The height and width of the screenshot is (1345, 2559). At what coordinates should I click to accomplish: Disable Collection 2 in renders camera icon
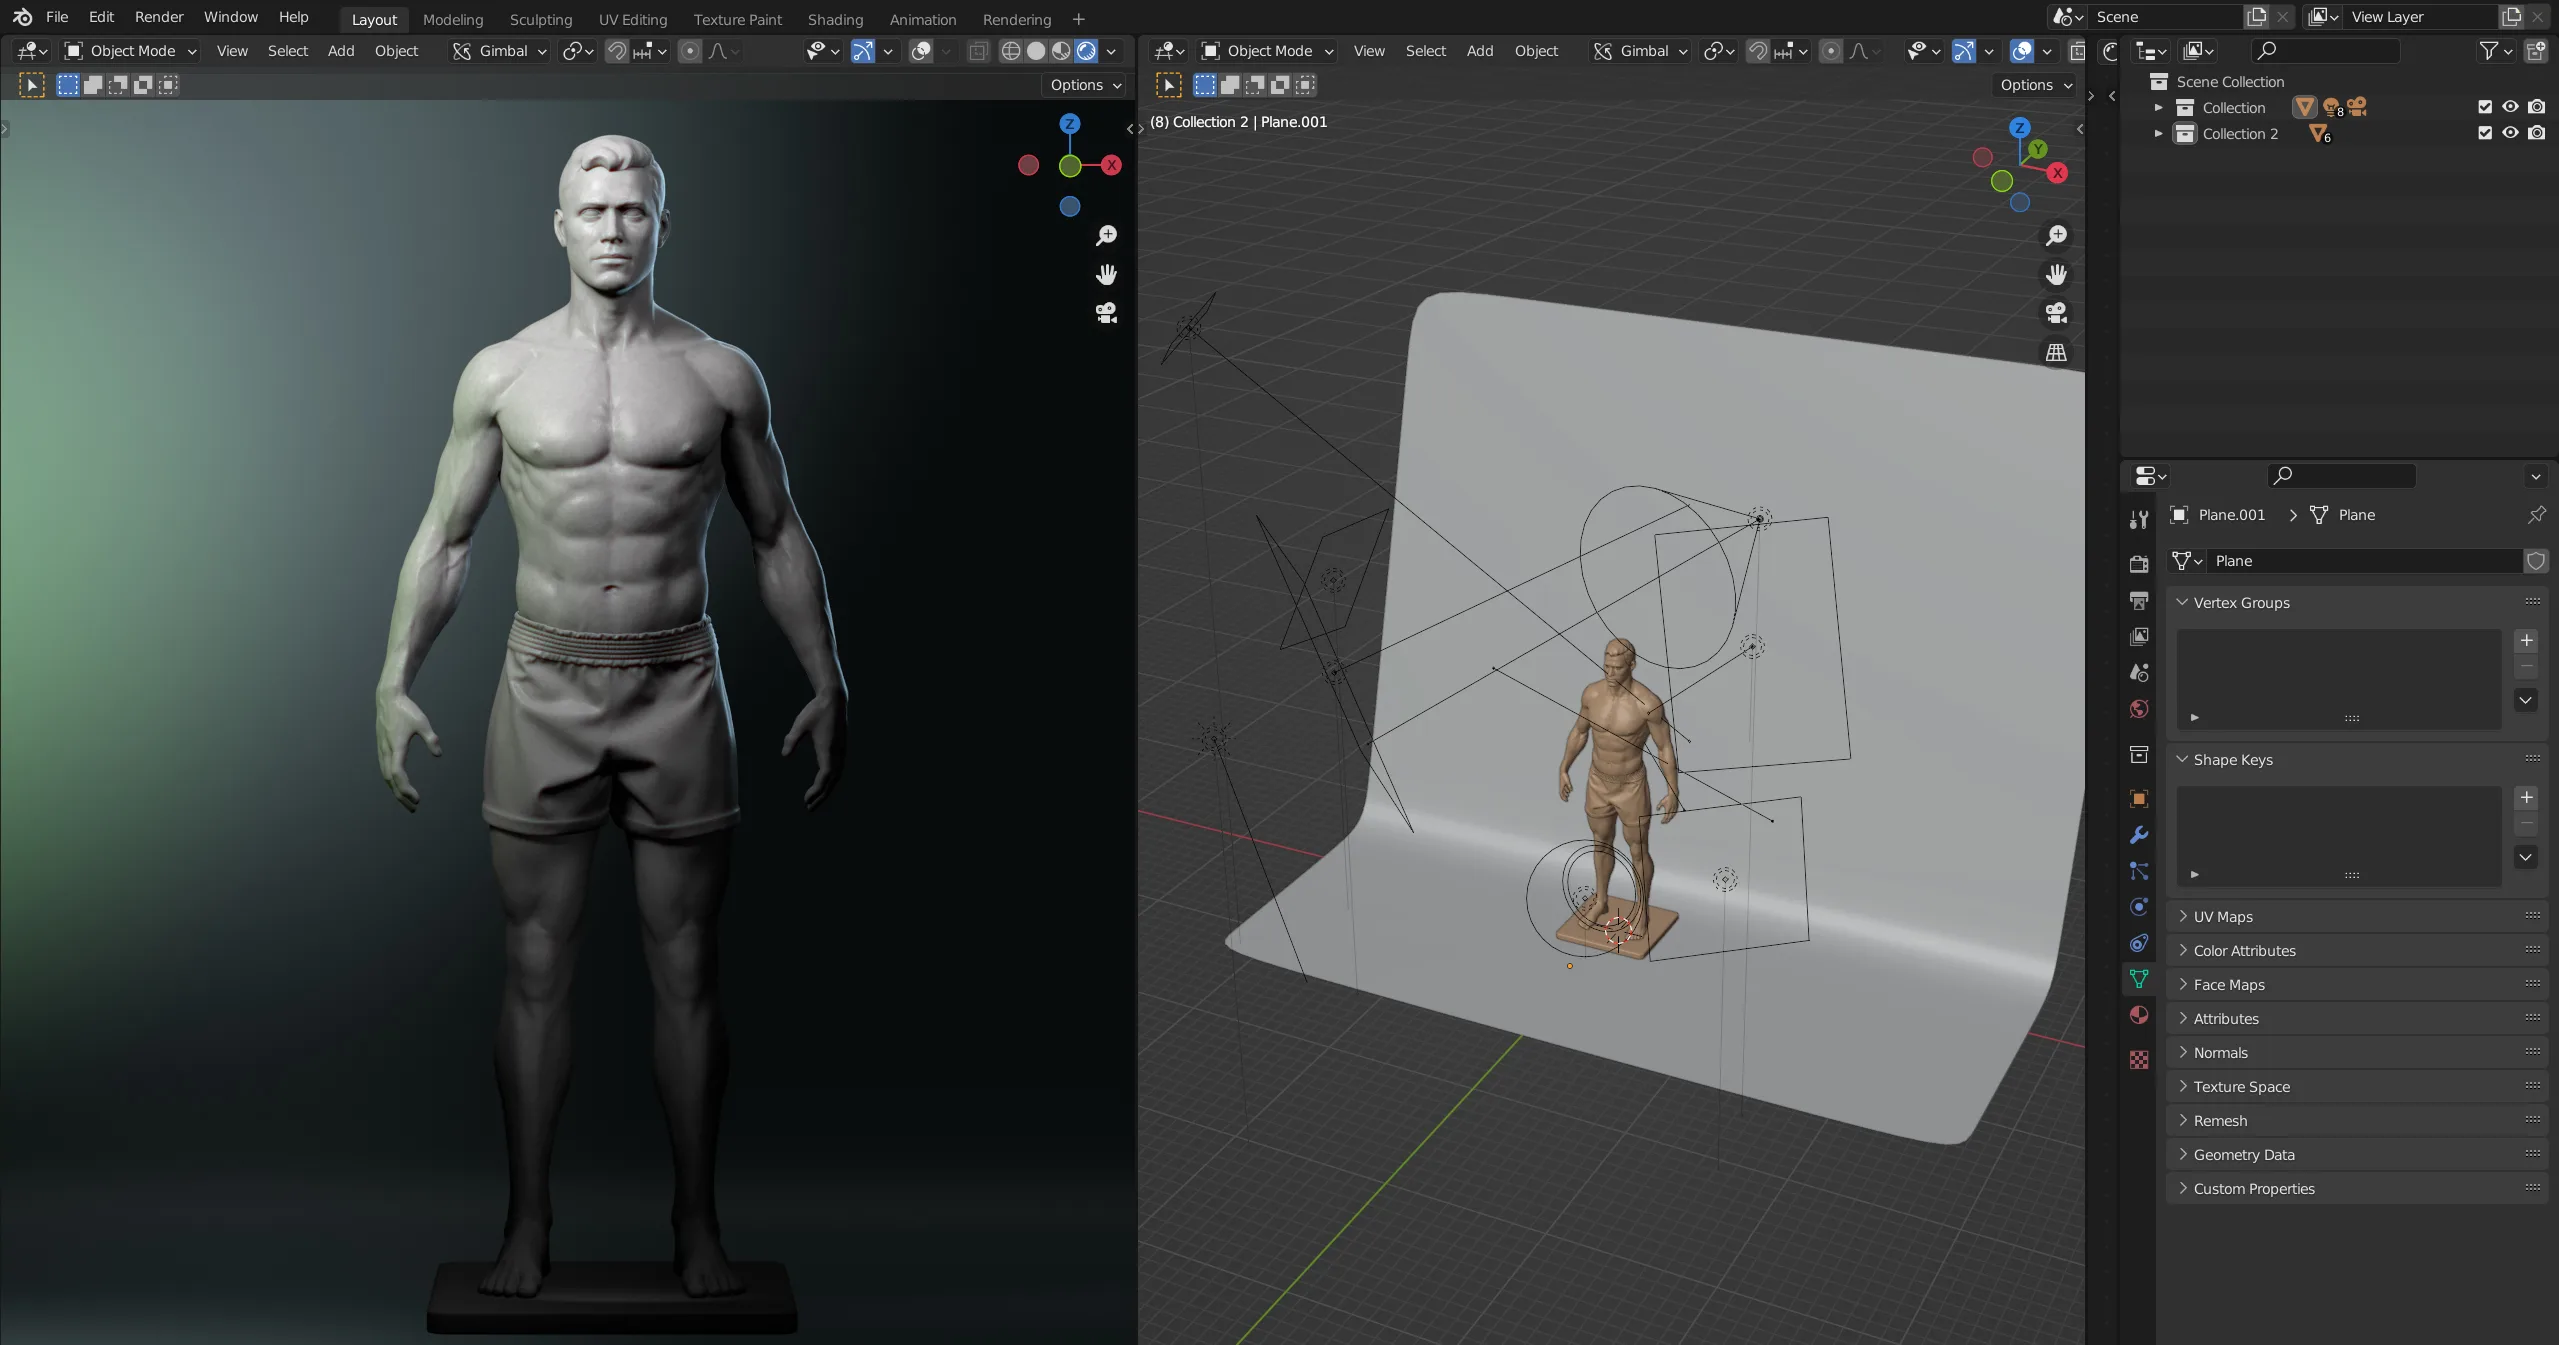(x=2537, y=133)
